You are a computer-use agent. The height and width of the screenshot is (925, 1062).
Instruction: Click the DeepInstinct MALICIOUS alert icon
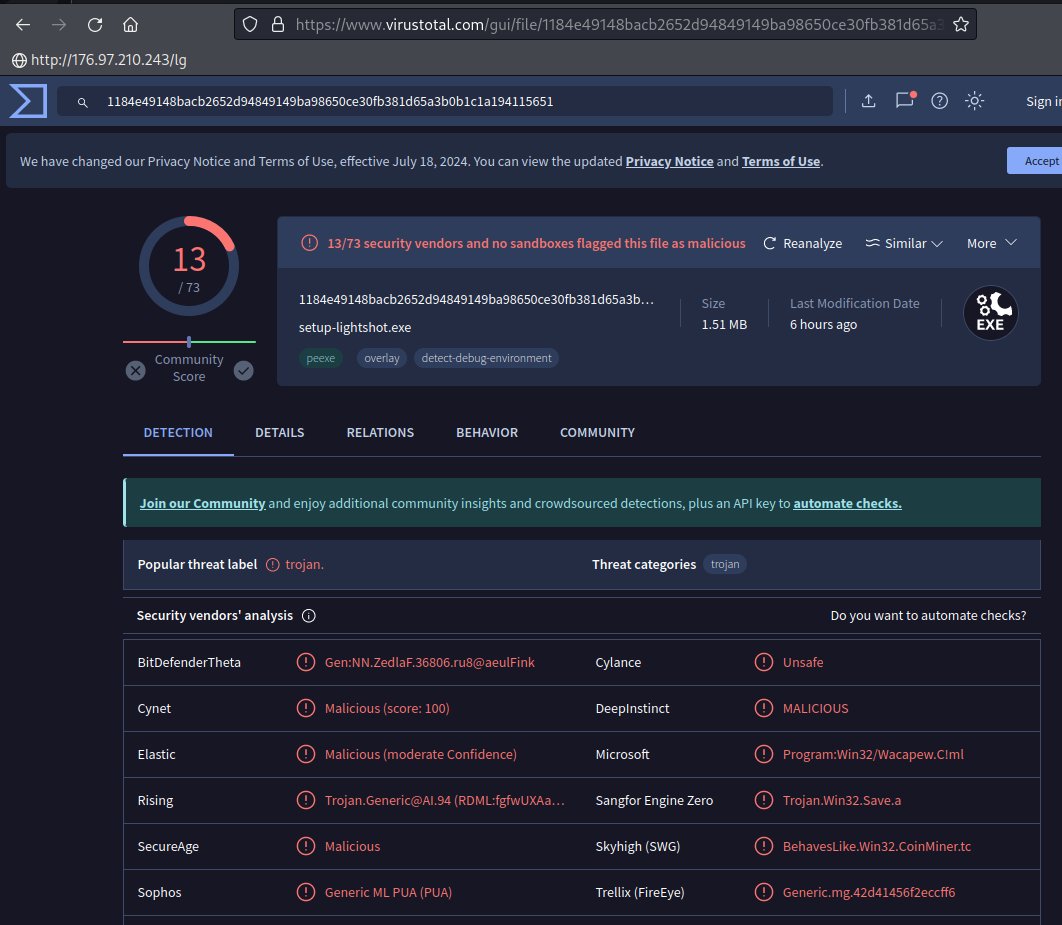[764, 708]
